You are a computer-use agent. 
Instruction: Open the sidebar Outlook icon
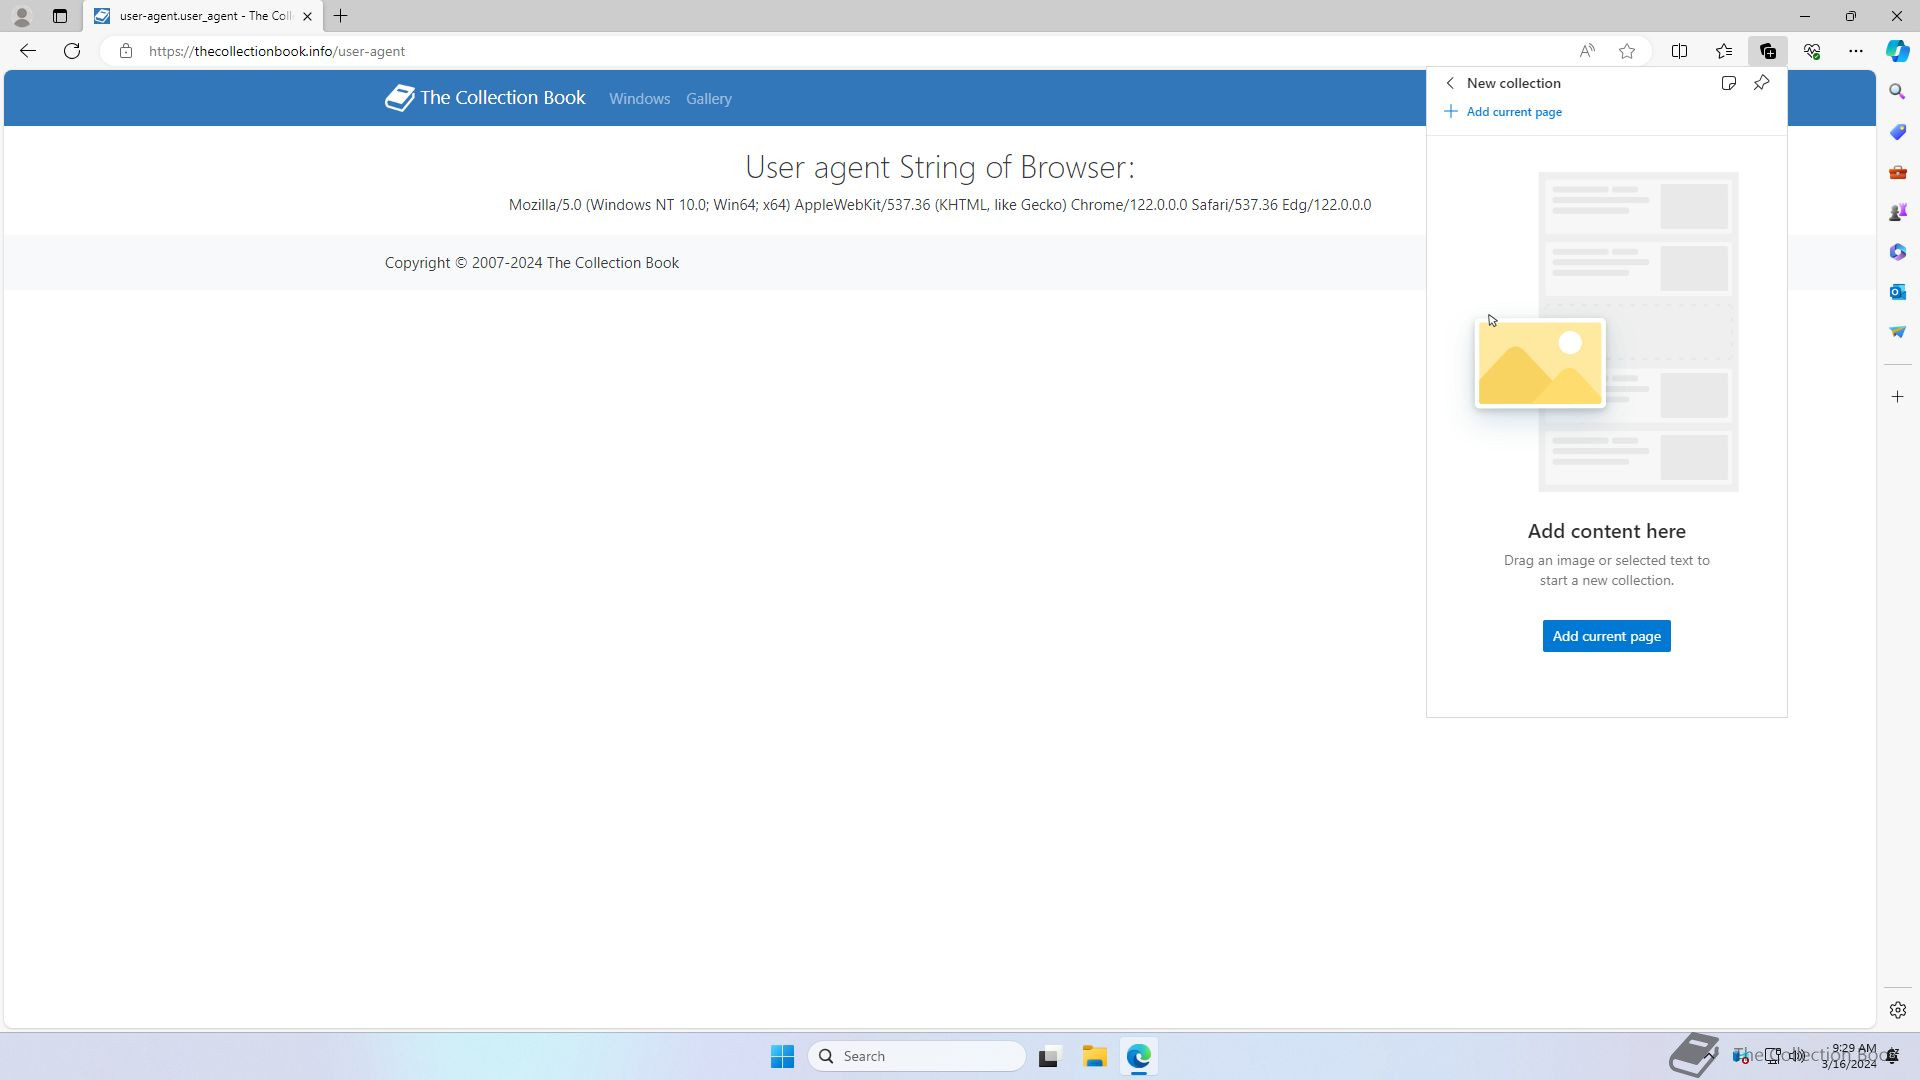click(1897, 292)
